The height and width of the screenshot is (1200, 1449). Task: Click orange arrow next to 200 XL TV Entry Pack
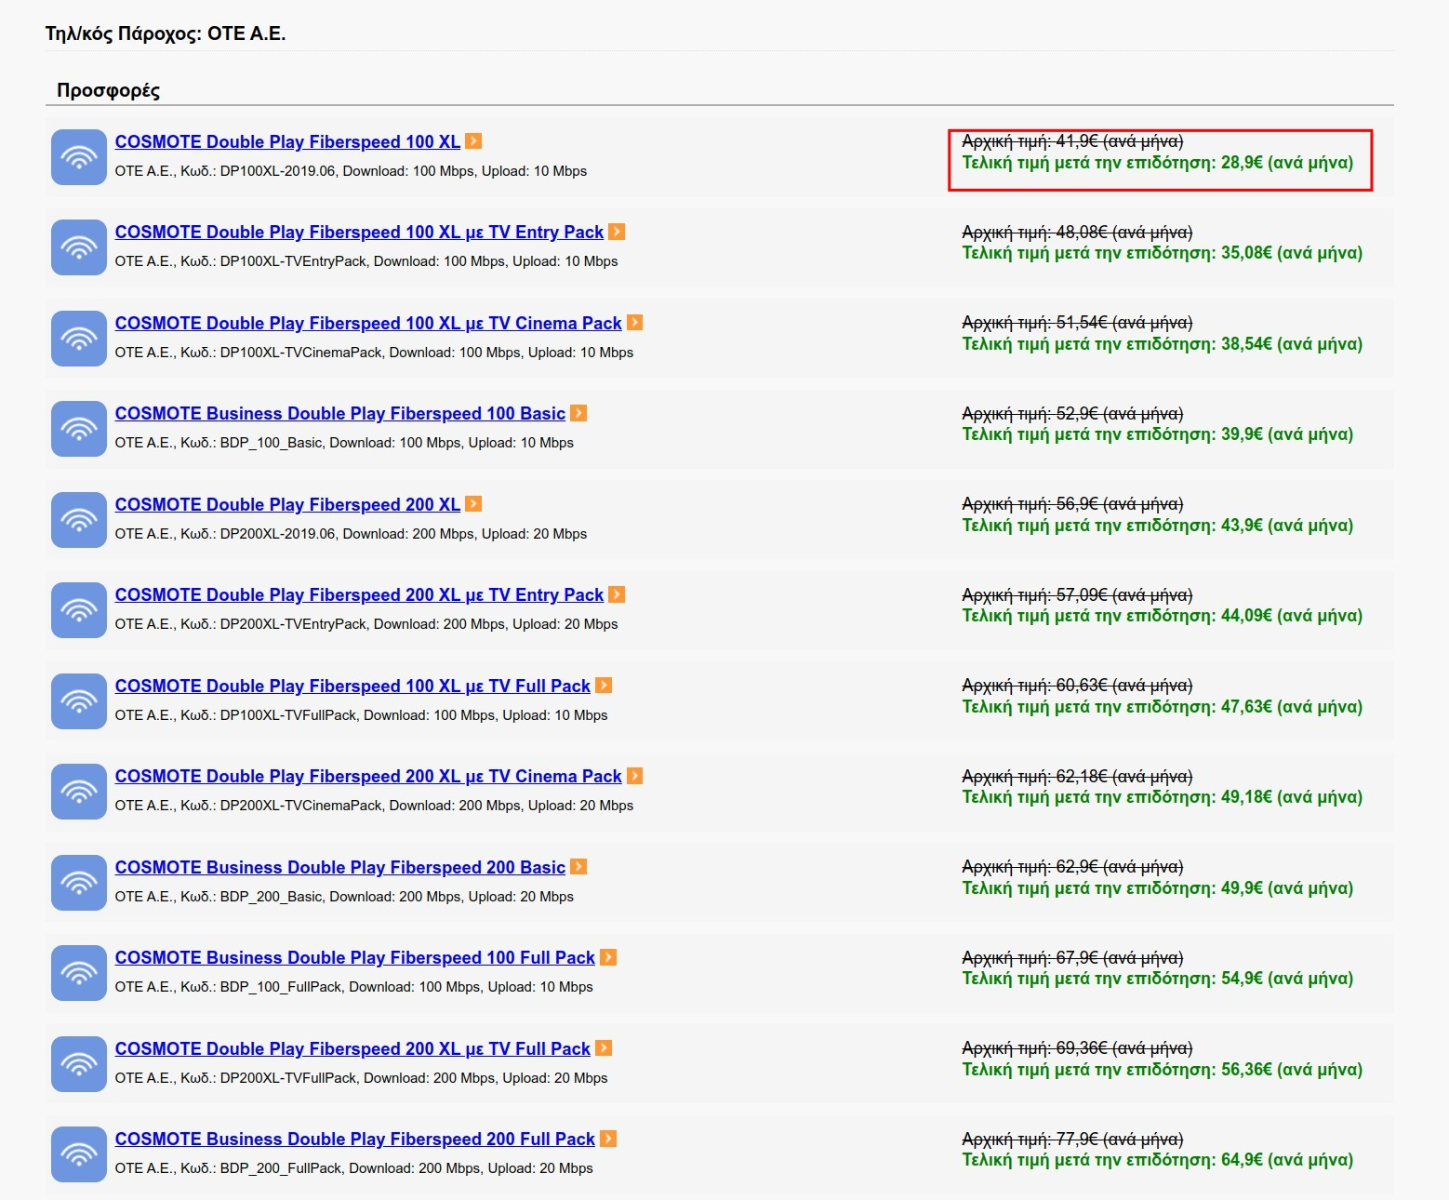(617, 594)
